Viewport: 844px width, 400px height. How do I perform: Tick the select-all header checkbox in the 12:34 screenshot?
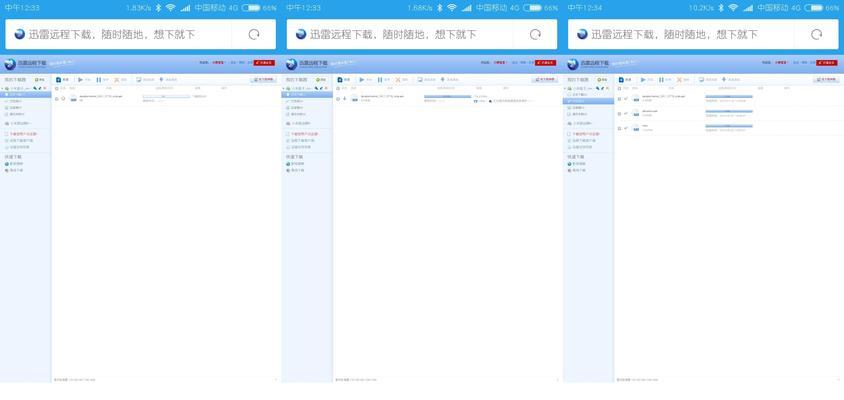coord(619,88)
